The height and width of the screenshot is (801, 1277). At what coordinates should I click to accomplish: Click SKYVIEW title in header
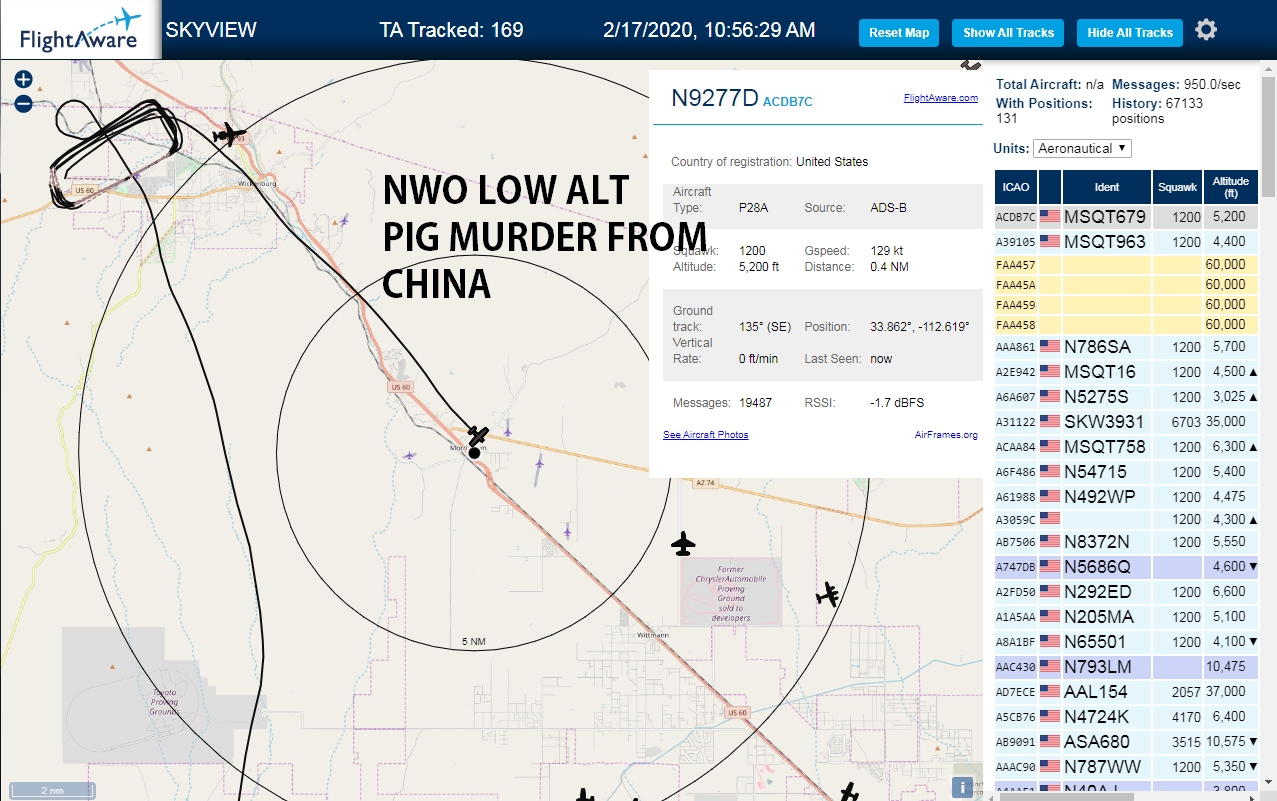[211, 30]
